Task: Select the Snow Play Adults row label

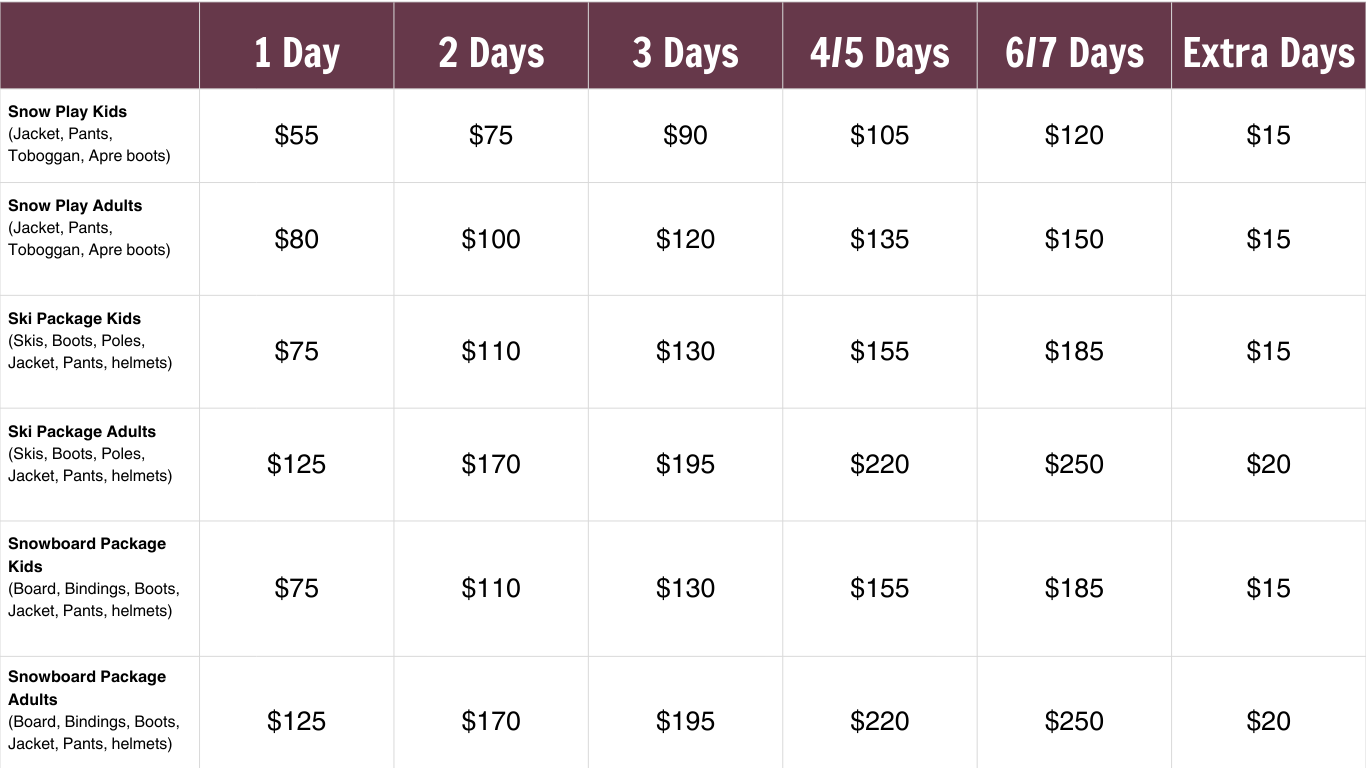Action: click(75, 205)
